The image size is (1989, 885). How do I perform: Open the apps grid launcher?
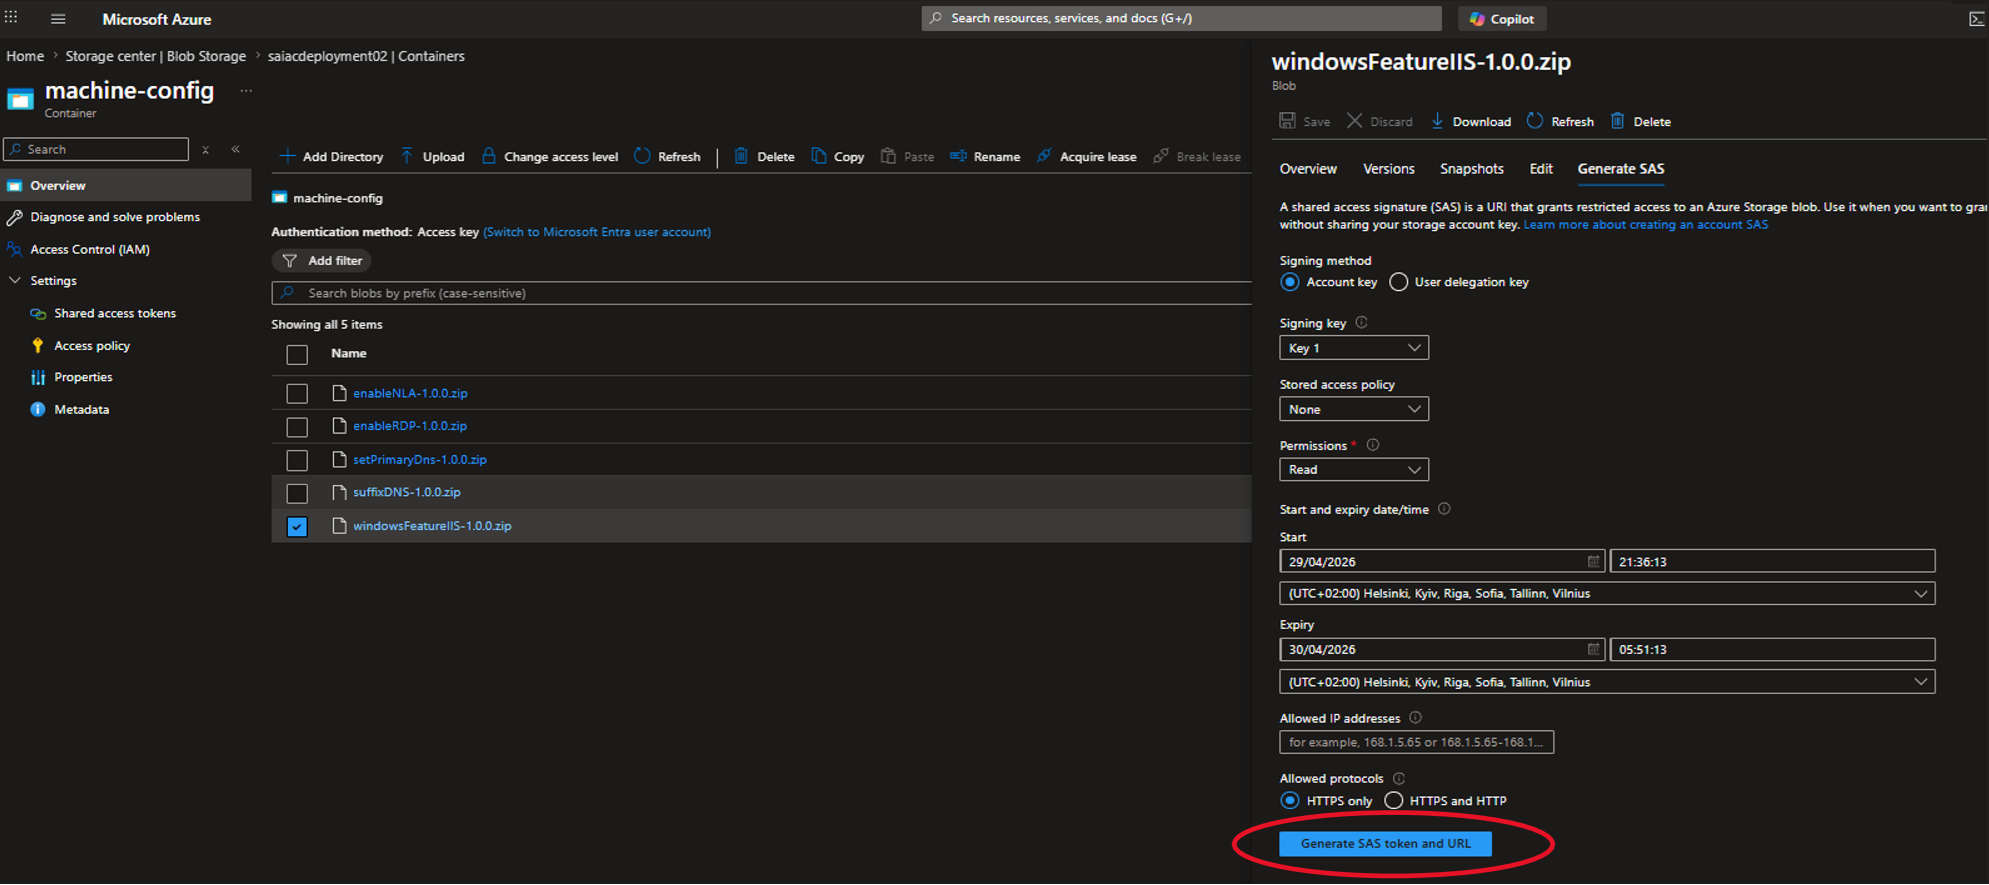(11, 17)
